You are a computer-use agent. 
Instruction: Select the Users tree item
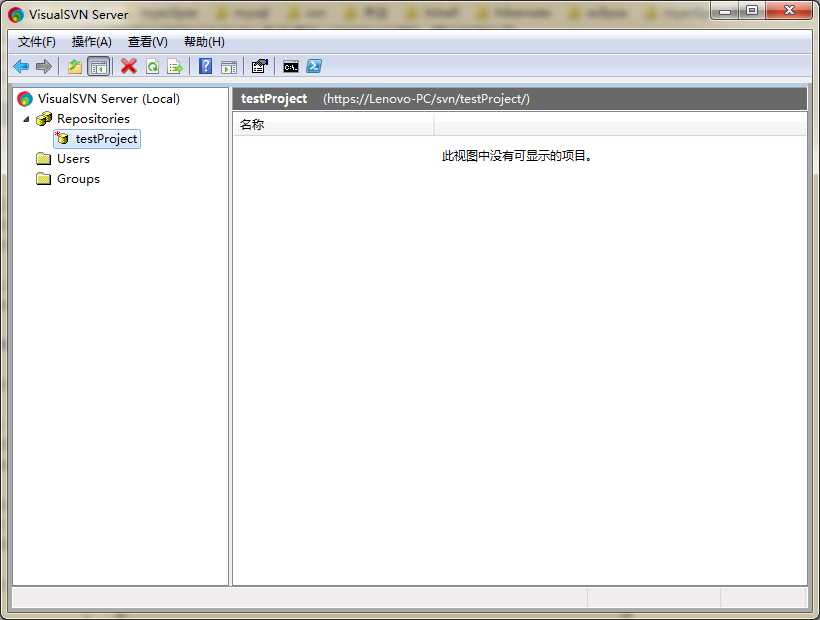(x=73, y=158)
